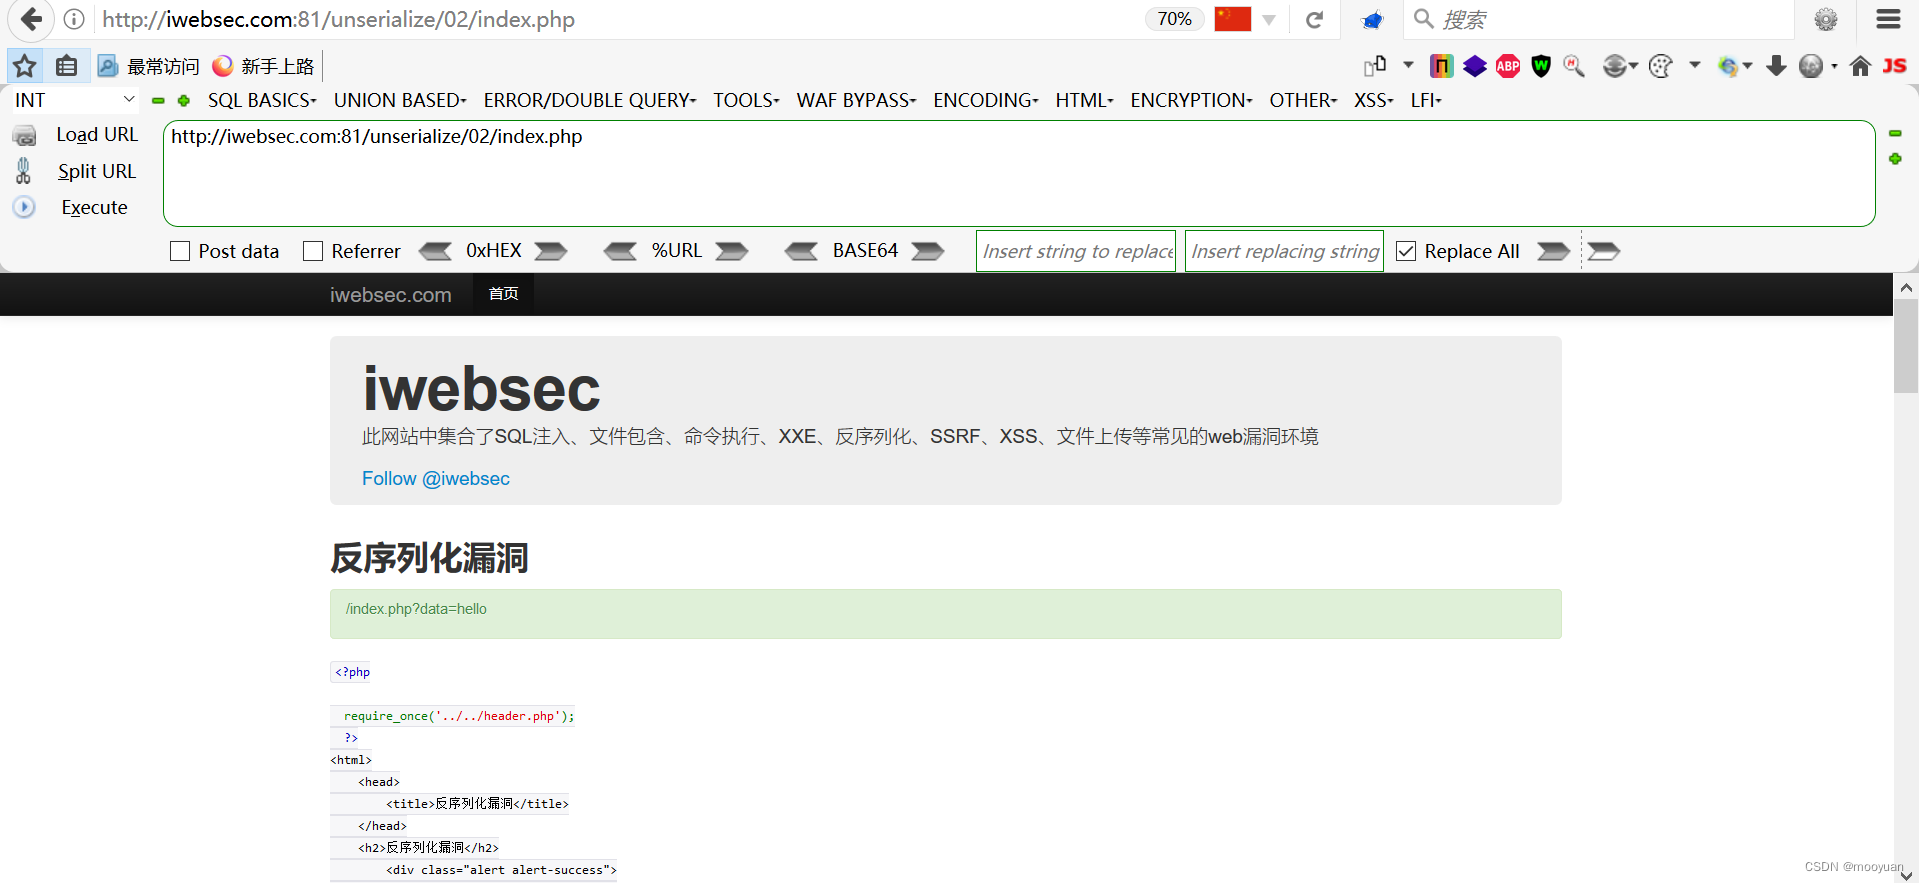Expand dropdown beside copy pages icon
The width and height of the screenshot is (1919, 883).
1408,65
